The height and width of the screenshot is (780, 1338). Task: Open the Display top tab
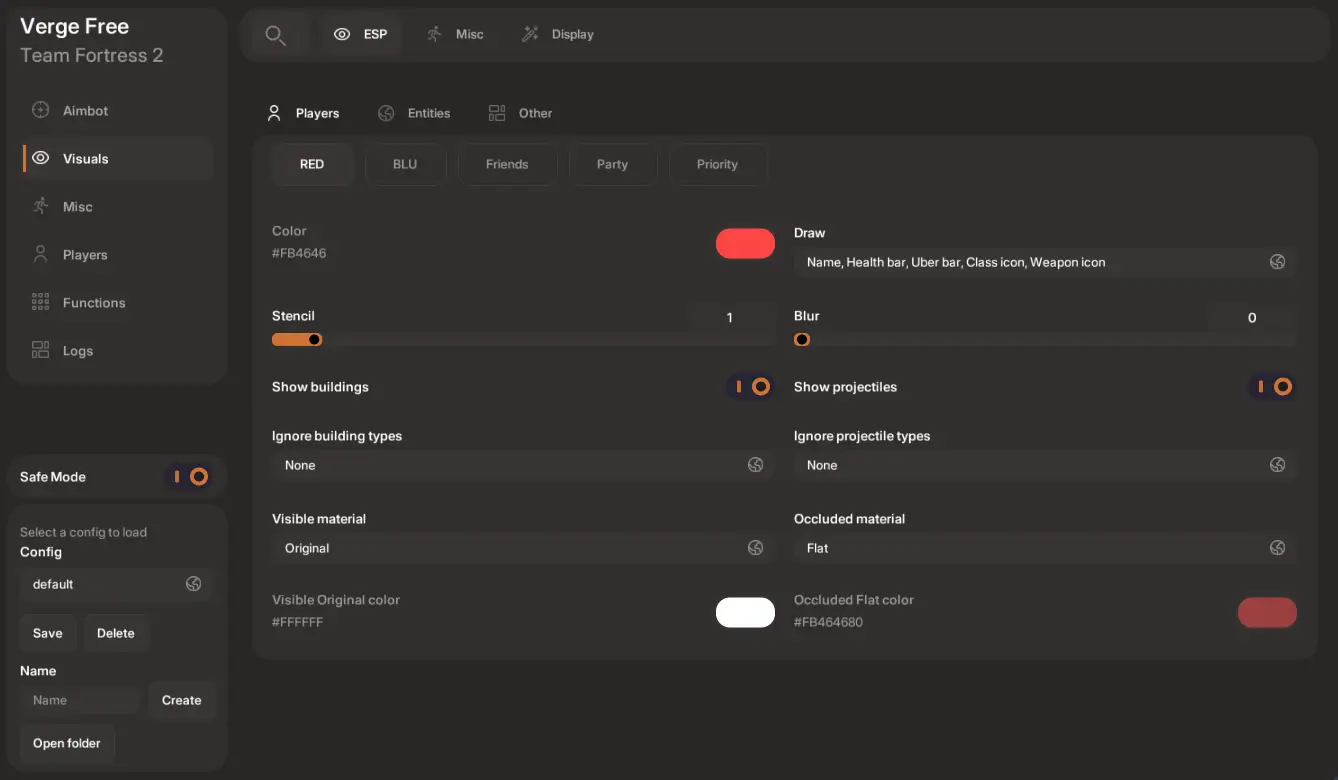[x=558, y=34]
